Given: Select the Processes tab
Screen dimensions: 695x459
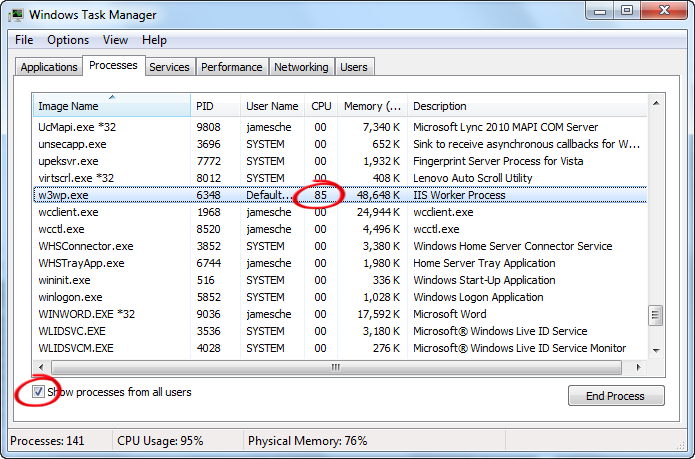Looking at the screenshot, I should 113,65.
